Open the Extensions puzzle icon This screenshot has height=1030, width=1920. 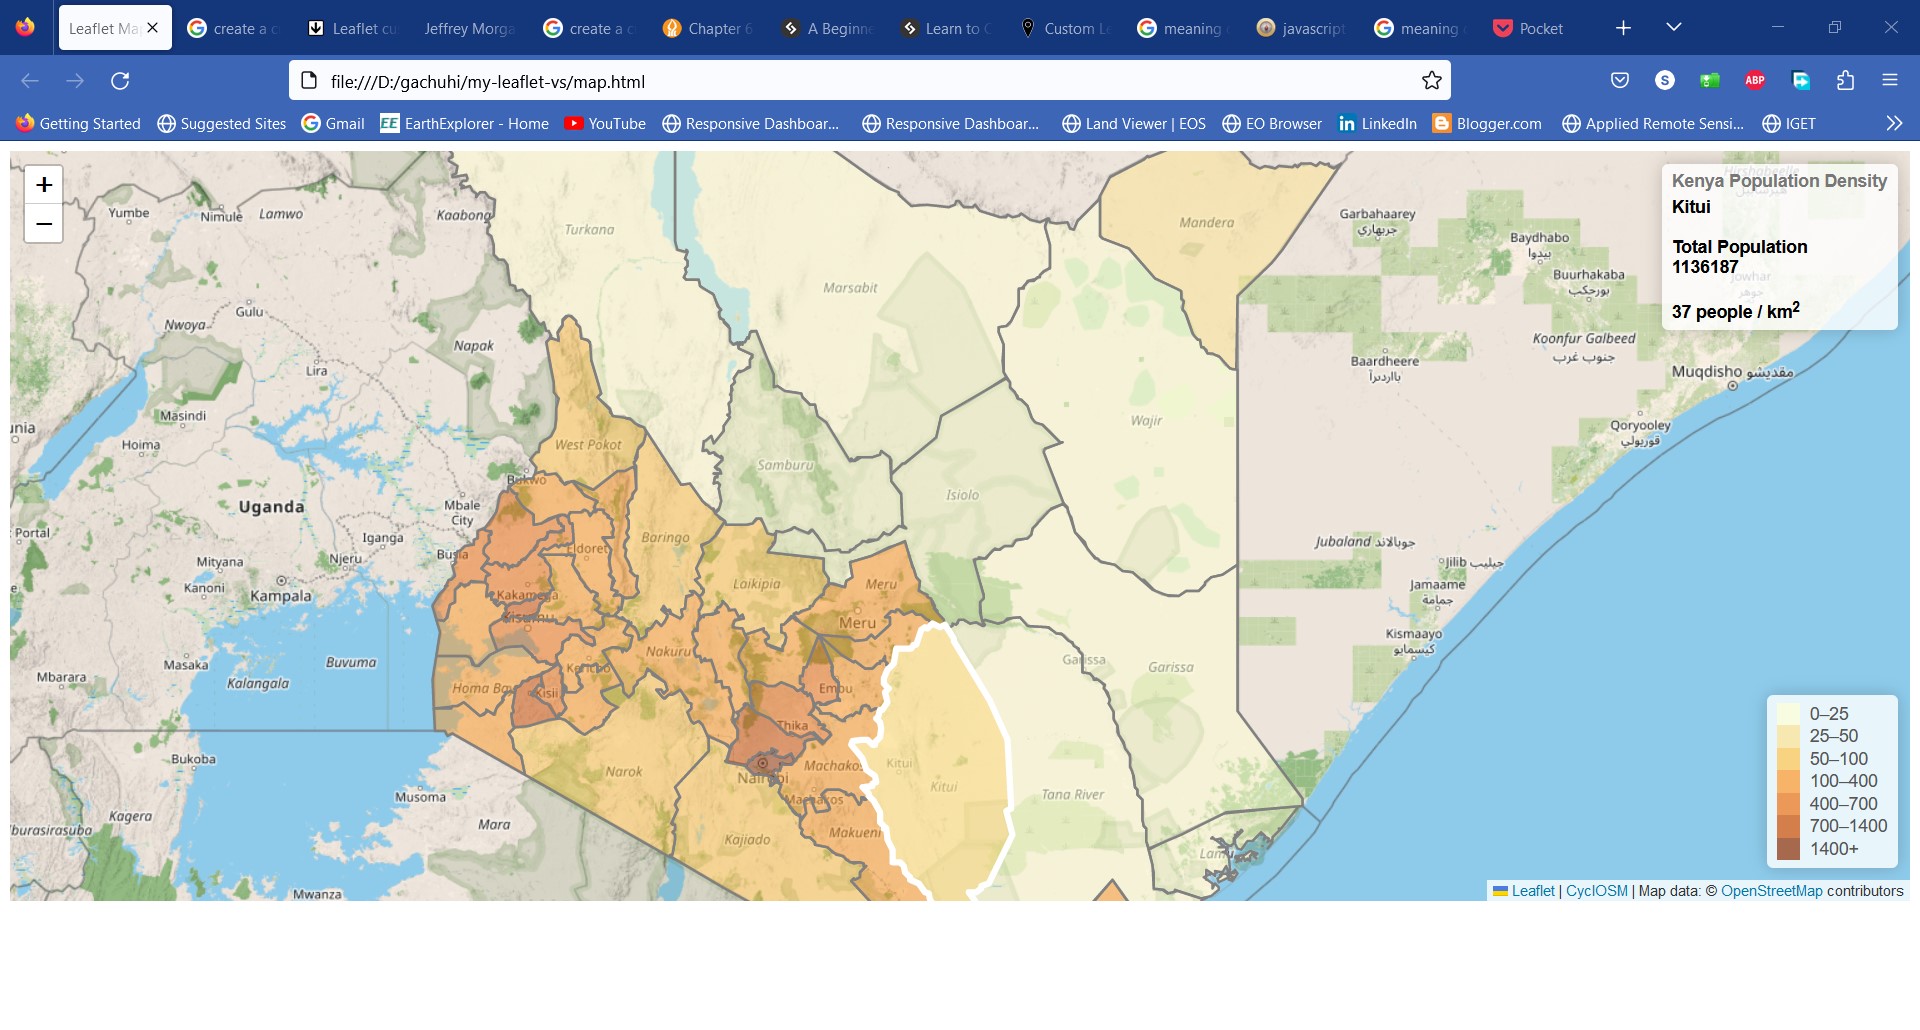pos(1845,81)
